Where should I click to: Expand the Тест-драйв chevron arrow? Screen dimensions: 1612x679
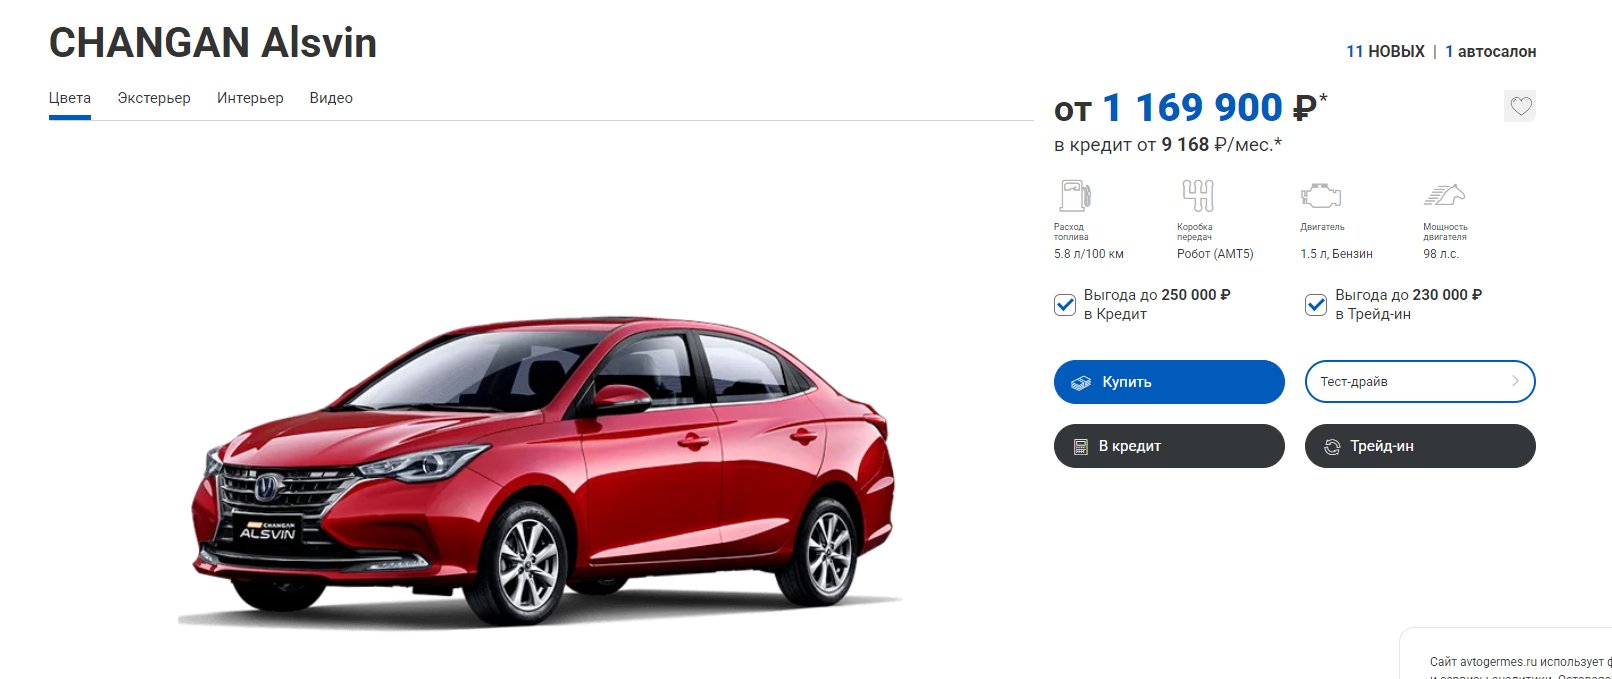tap(1515, 381)
